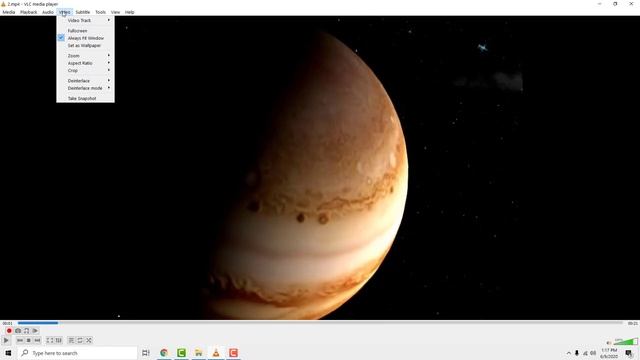The width and height of the screenshot is (640, 360).
Task: Open the green C app on taskbar
Action: (182, 353)
